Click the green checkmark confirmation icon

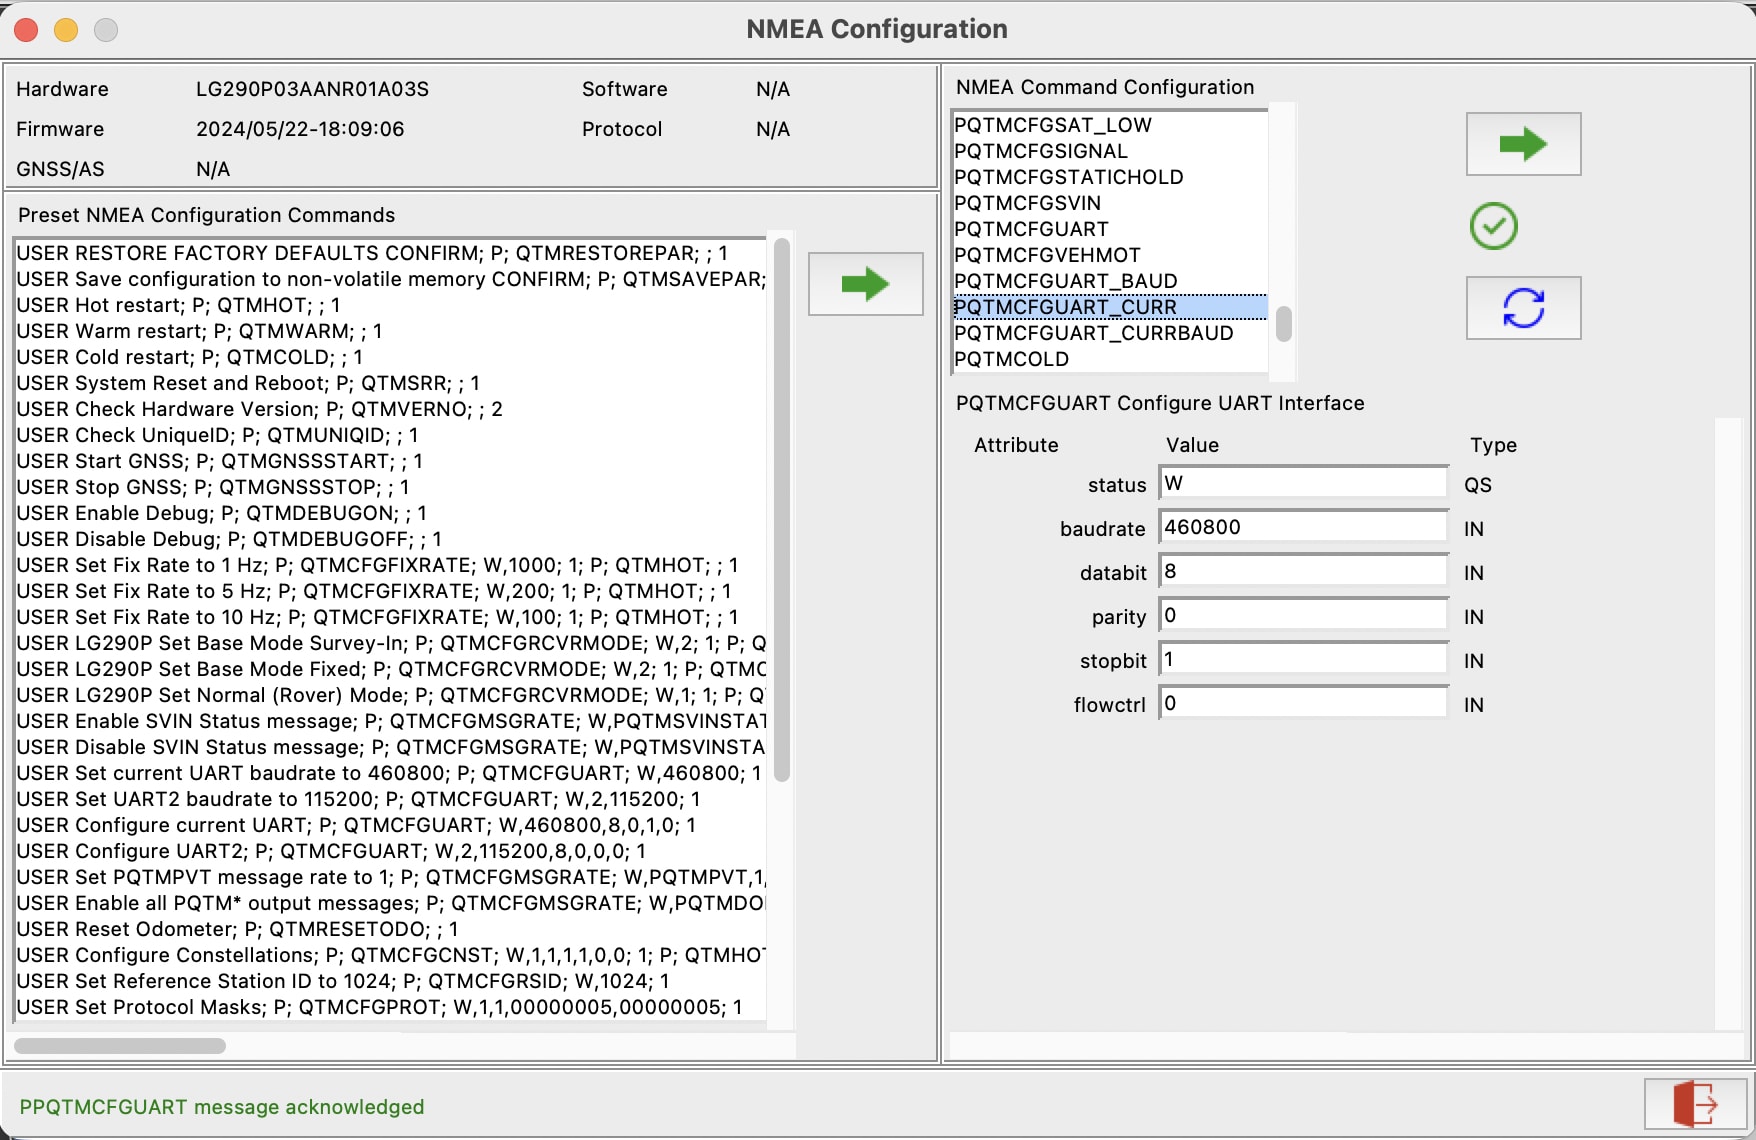[1493, 226]
